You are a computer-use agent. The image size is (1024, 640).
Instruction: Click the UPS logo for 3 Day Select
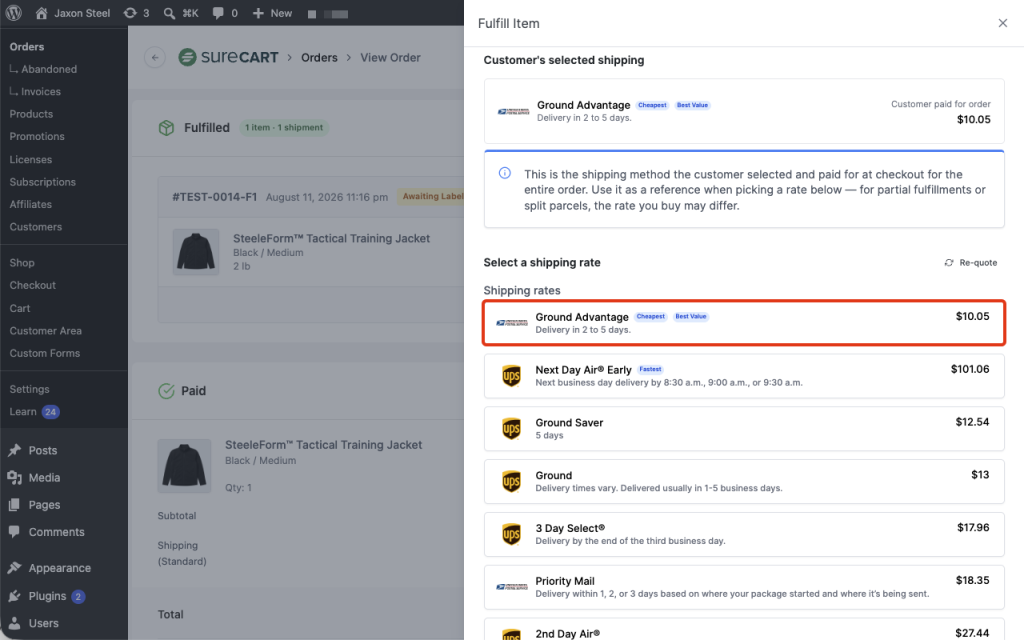[x=511, y=534]
